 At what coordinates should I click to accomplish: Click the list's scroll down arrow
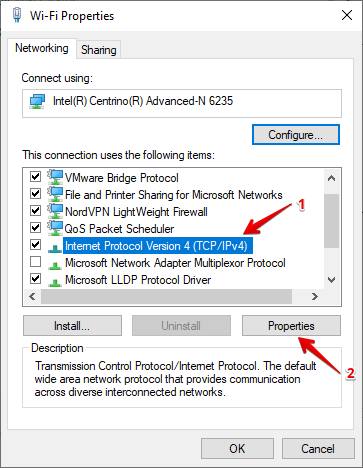tap(331, 280)
